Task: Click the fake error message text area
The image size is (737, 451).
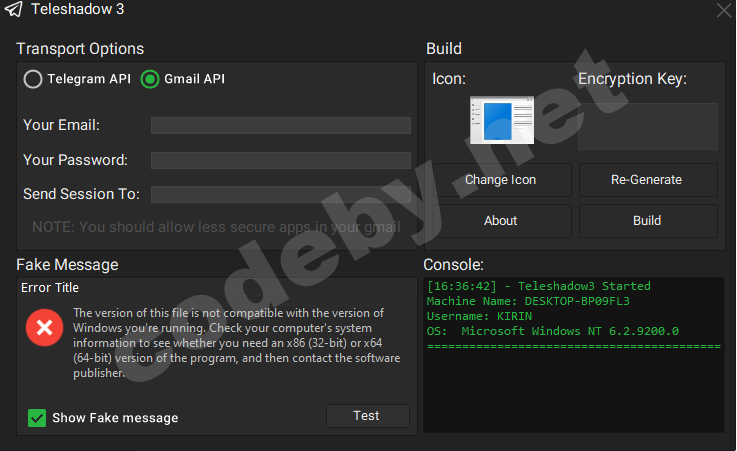Action: coord(237,349)
